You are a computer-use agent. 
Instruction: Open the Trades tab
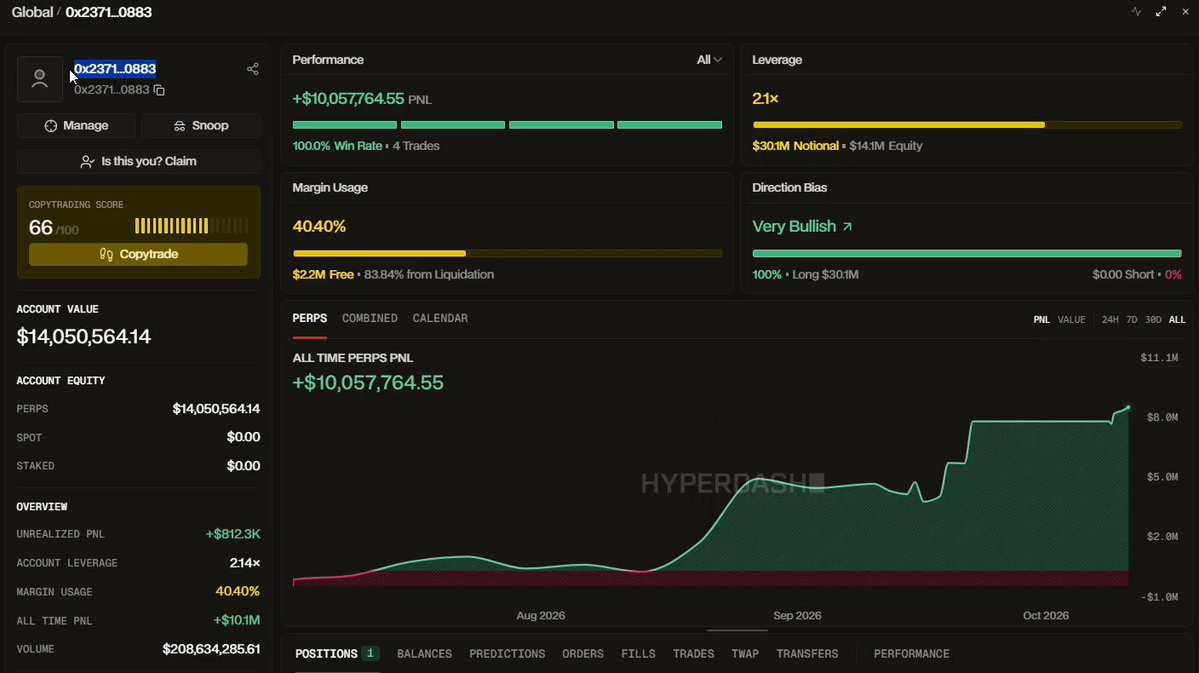694,654
